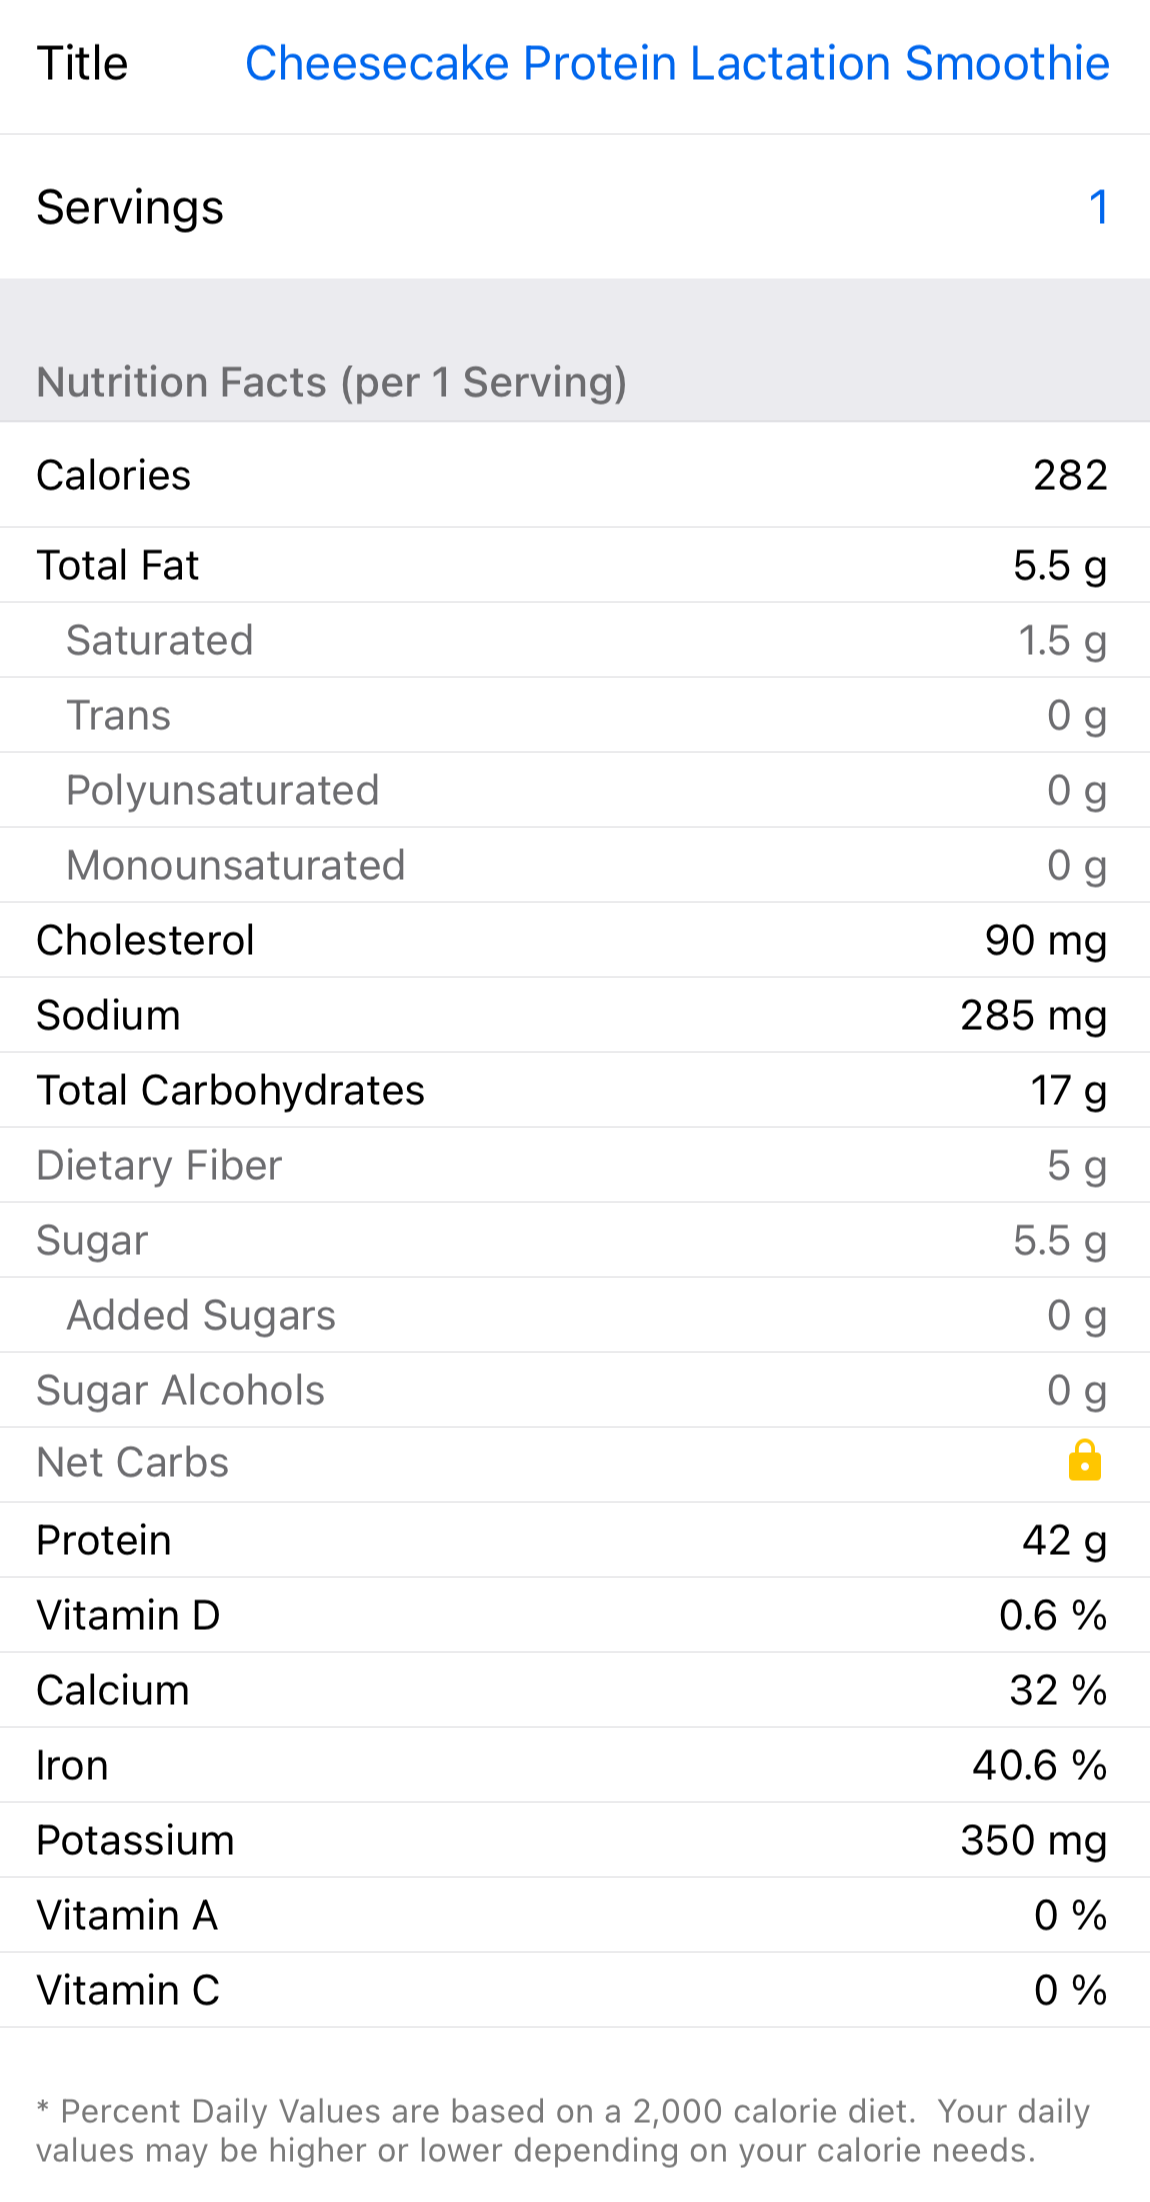This screenshot has height=2202, width=1150.
Task: Select the Calcium 32 % row
Action: tap(574, 1690)
